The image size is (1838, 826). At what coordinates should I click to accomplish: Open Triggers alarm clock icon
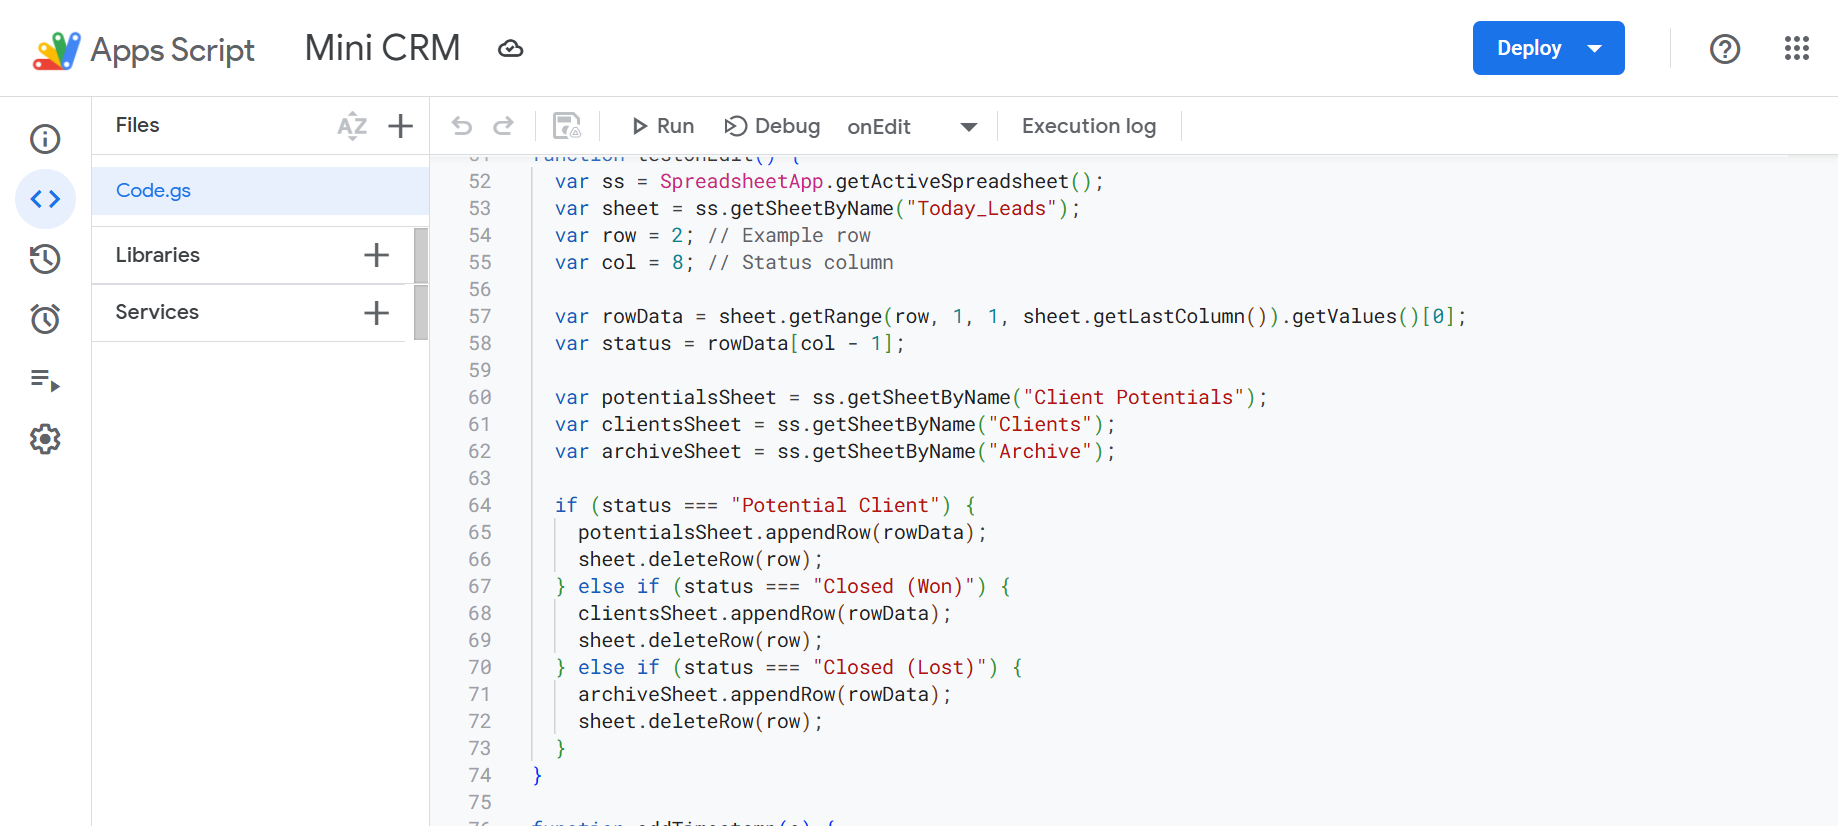pos(45,319)
